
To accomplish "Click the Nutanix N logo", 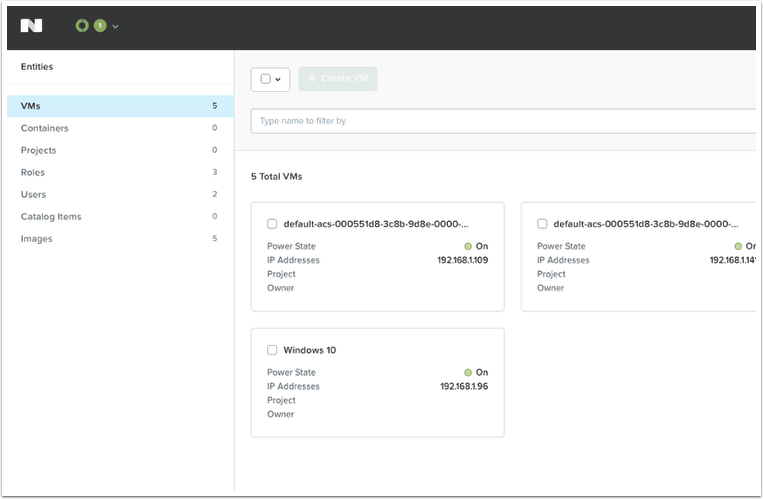I will point(31,26).
